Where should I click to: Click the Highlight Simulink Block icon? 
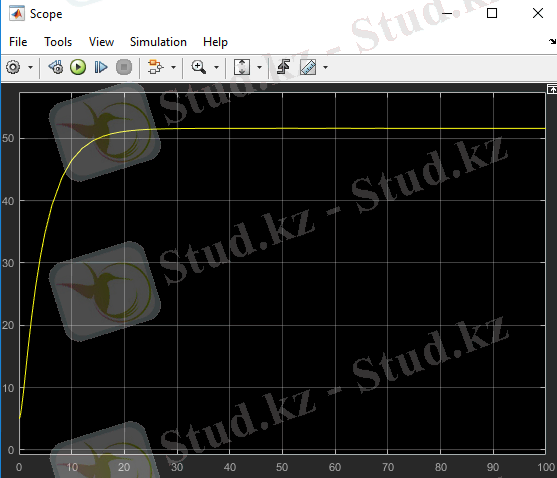click(x=155, y=67)
